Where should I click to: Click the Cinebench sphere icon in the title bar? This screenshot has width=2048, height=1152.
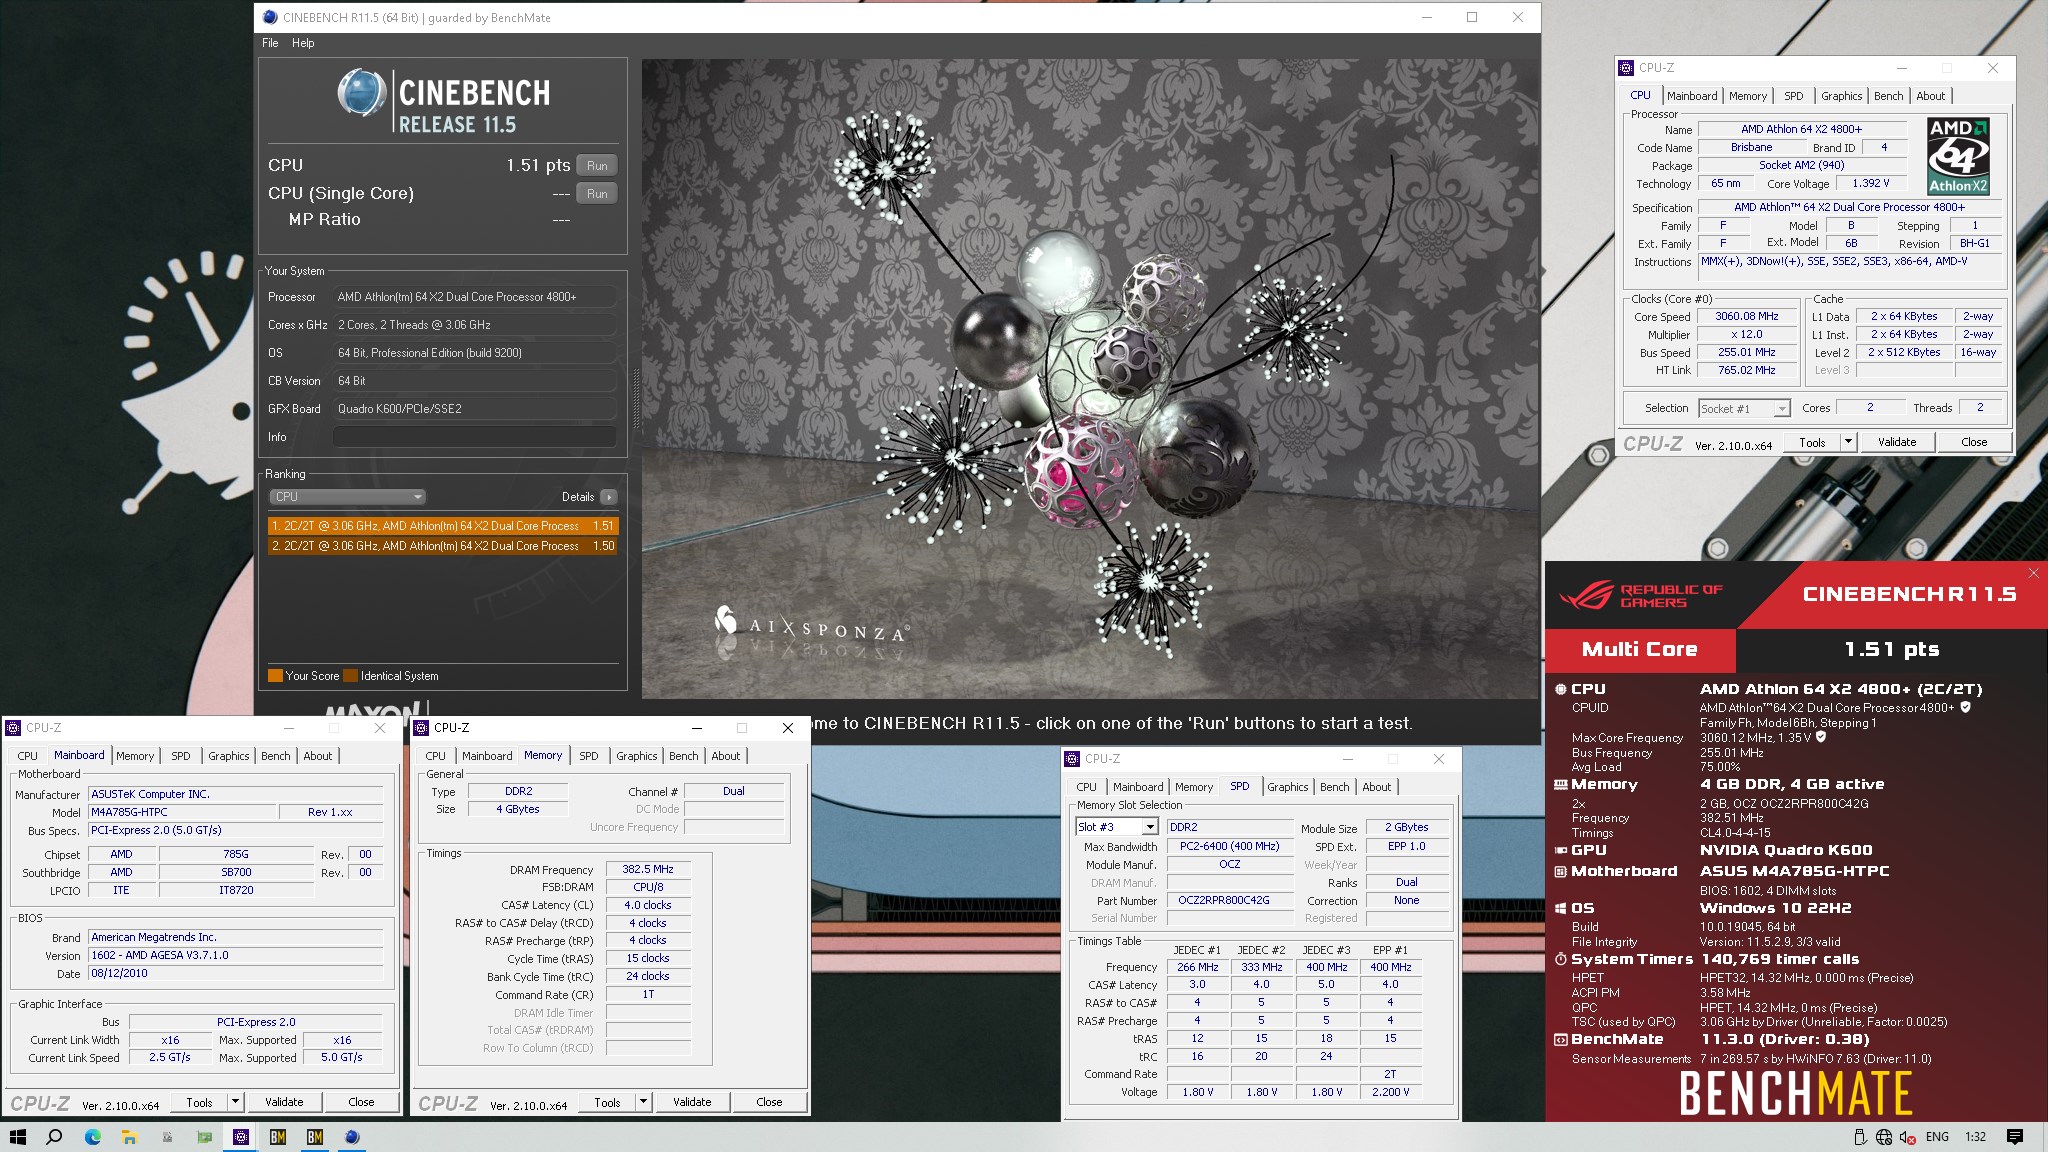click(270, 17)
